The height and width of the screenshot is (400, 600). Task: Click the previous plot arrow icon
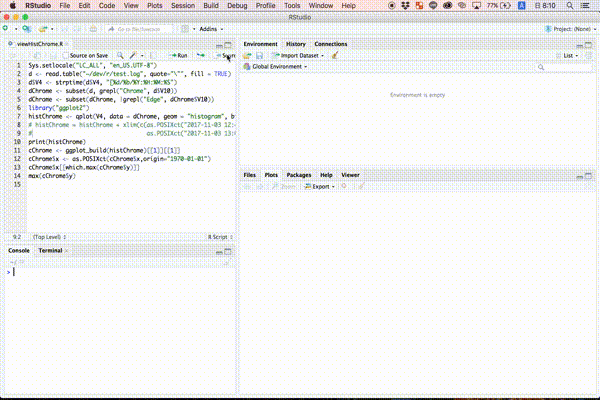point(247,186)
